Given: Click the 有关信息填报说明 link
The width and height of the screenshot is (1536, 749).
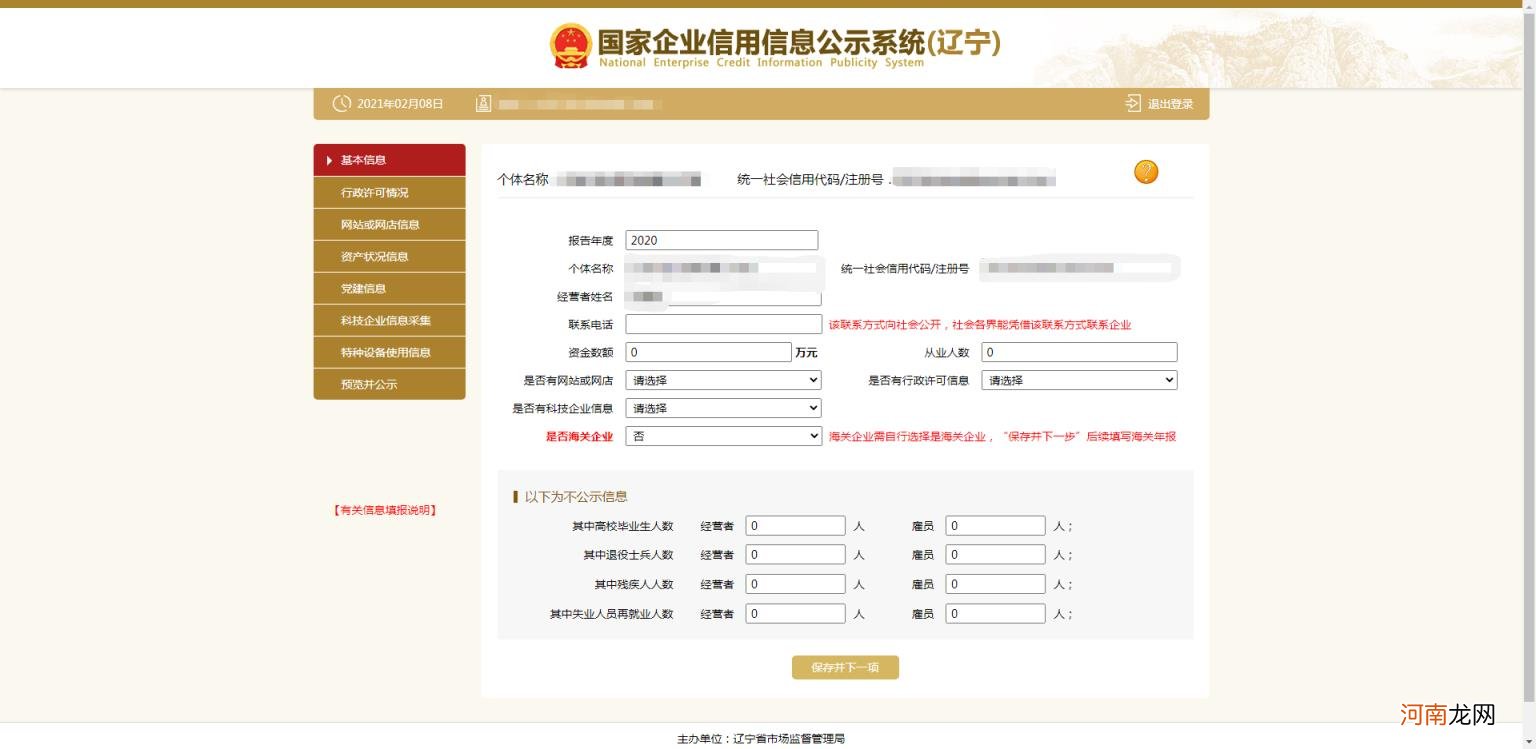Looking at the screenshot, I should point(385,510).
